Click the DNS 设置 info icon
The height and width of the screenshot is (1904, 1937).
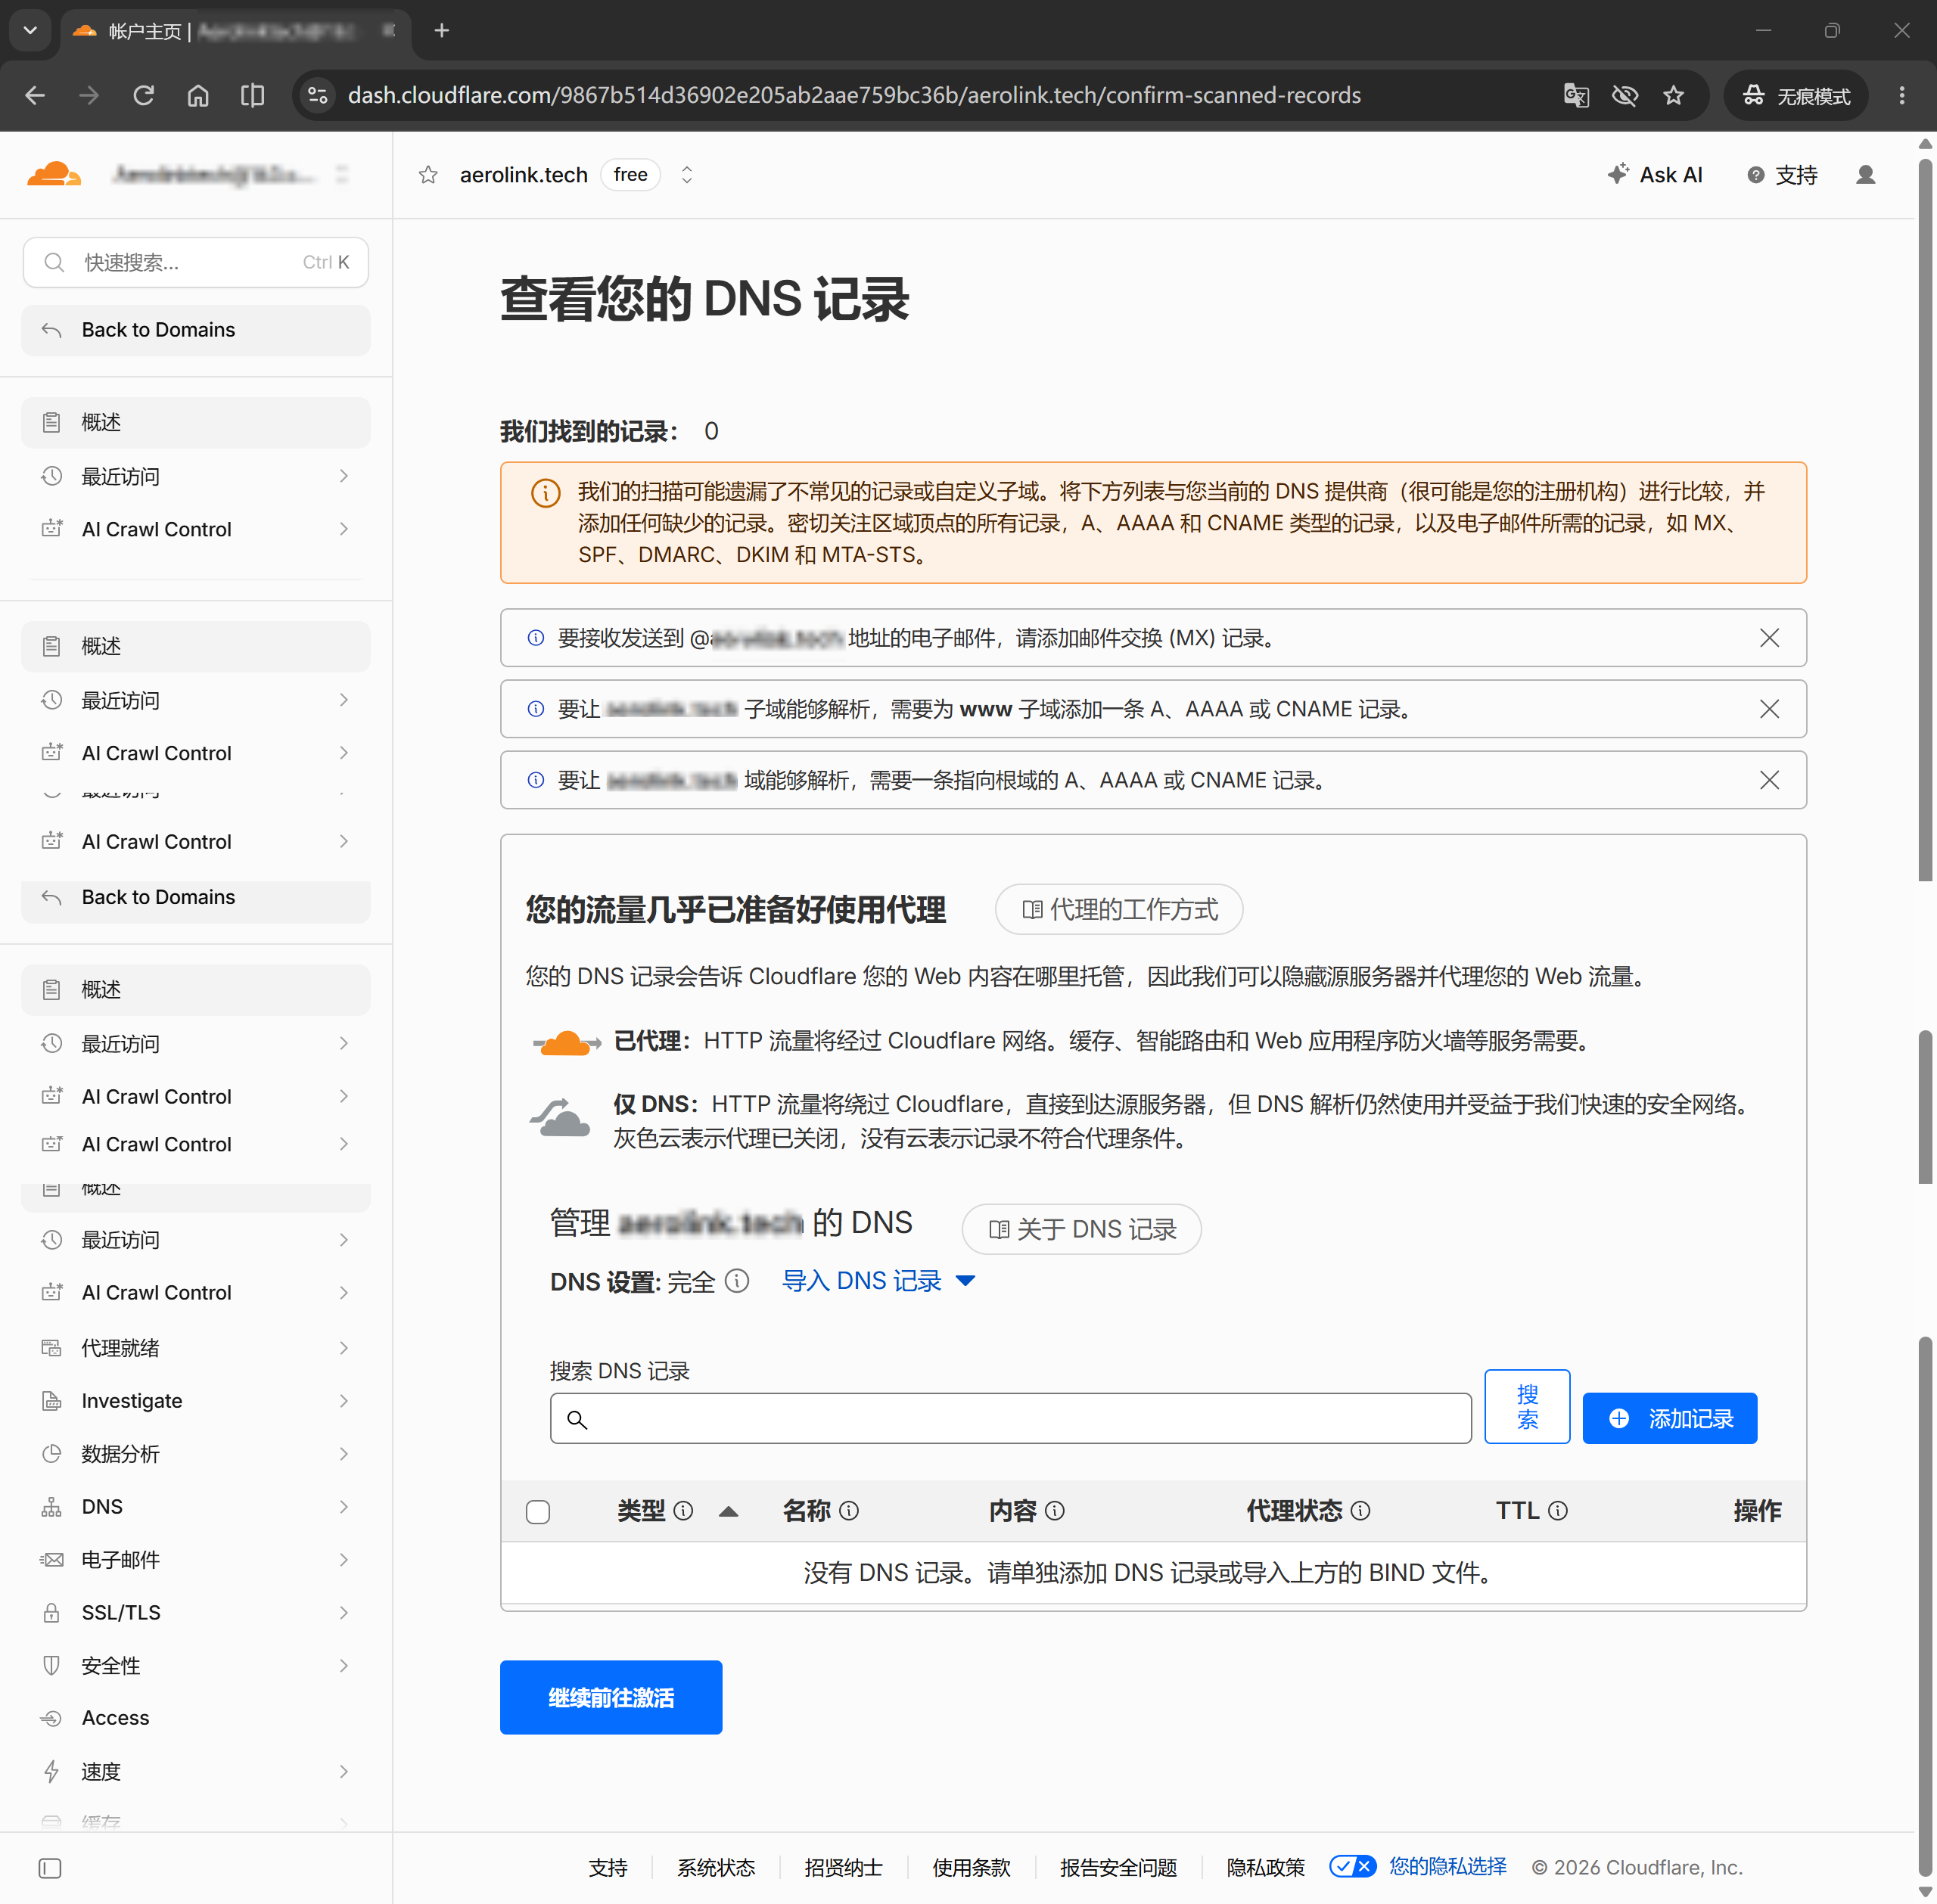click(737, 1281)
